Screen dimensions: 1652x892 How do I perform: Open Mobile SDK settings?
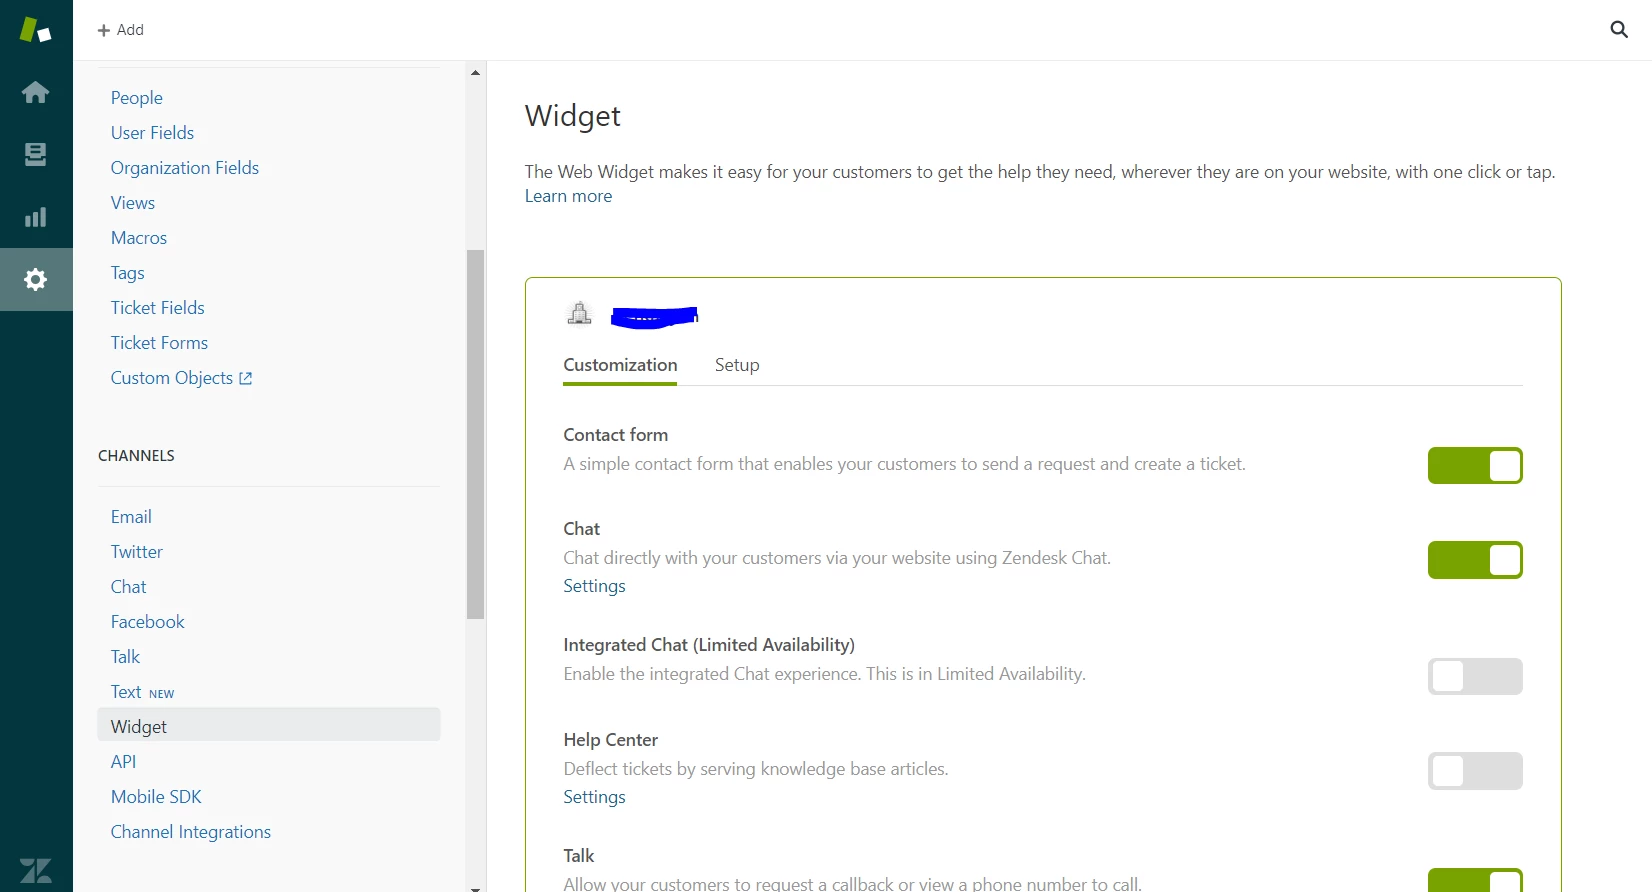pos(156,797)
